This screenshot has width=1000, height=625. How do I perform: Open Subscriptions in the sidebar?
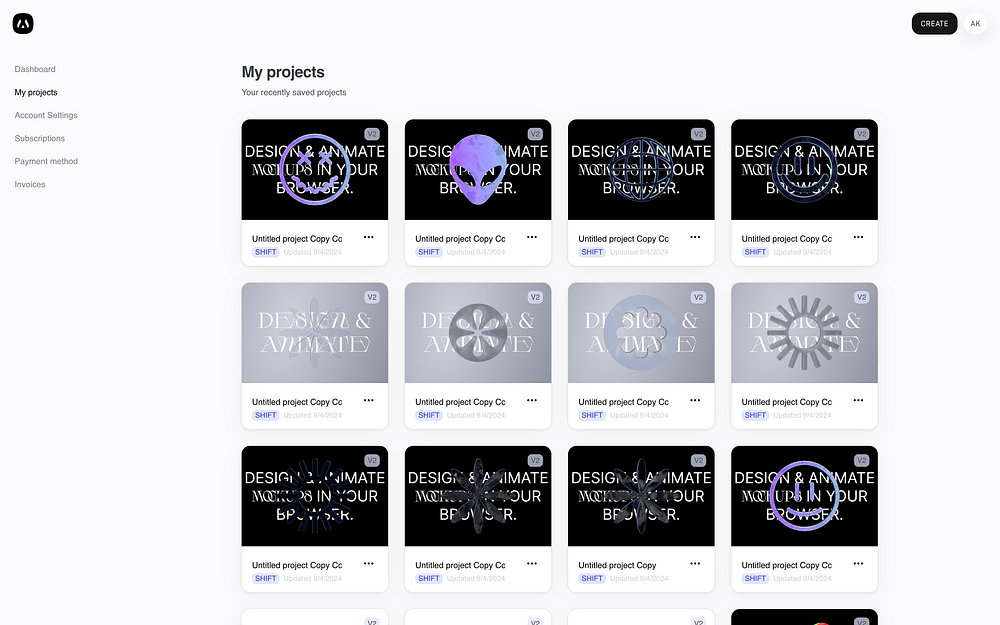[40, 138]
